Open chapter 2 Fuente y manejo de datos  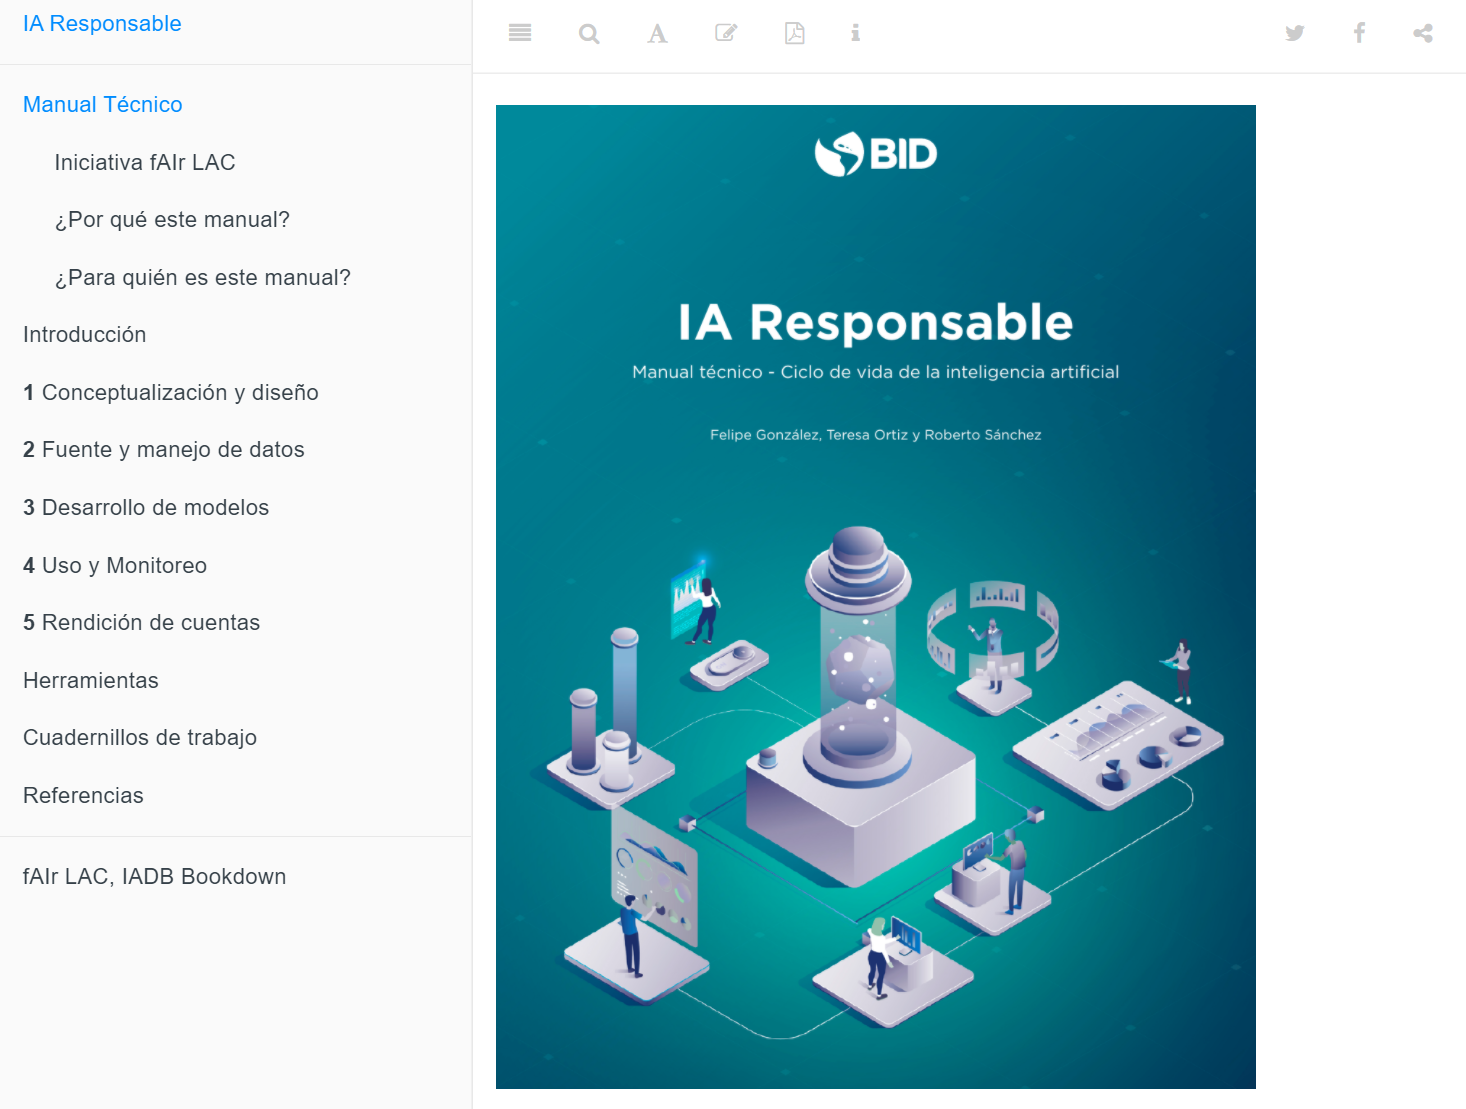pyautogui.click(x=164, y=450)
